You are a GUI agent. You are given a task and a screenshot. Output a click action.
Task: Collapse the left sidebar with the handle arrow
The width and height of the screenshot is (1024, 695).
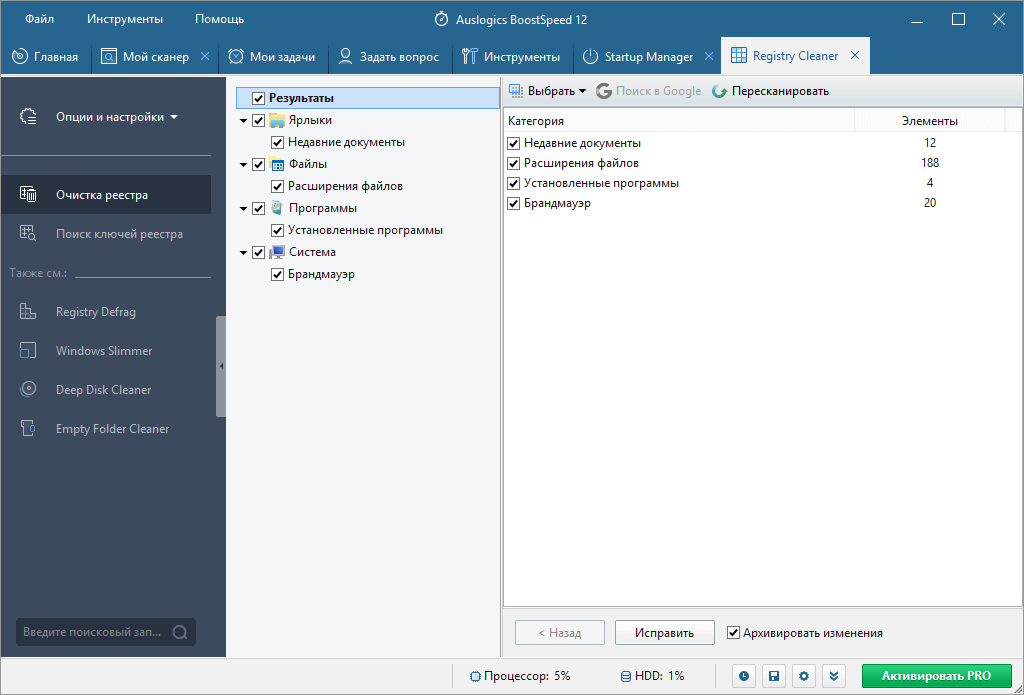pyautogui.click(x=221, y=366)
